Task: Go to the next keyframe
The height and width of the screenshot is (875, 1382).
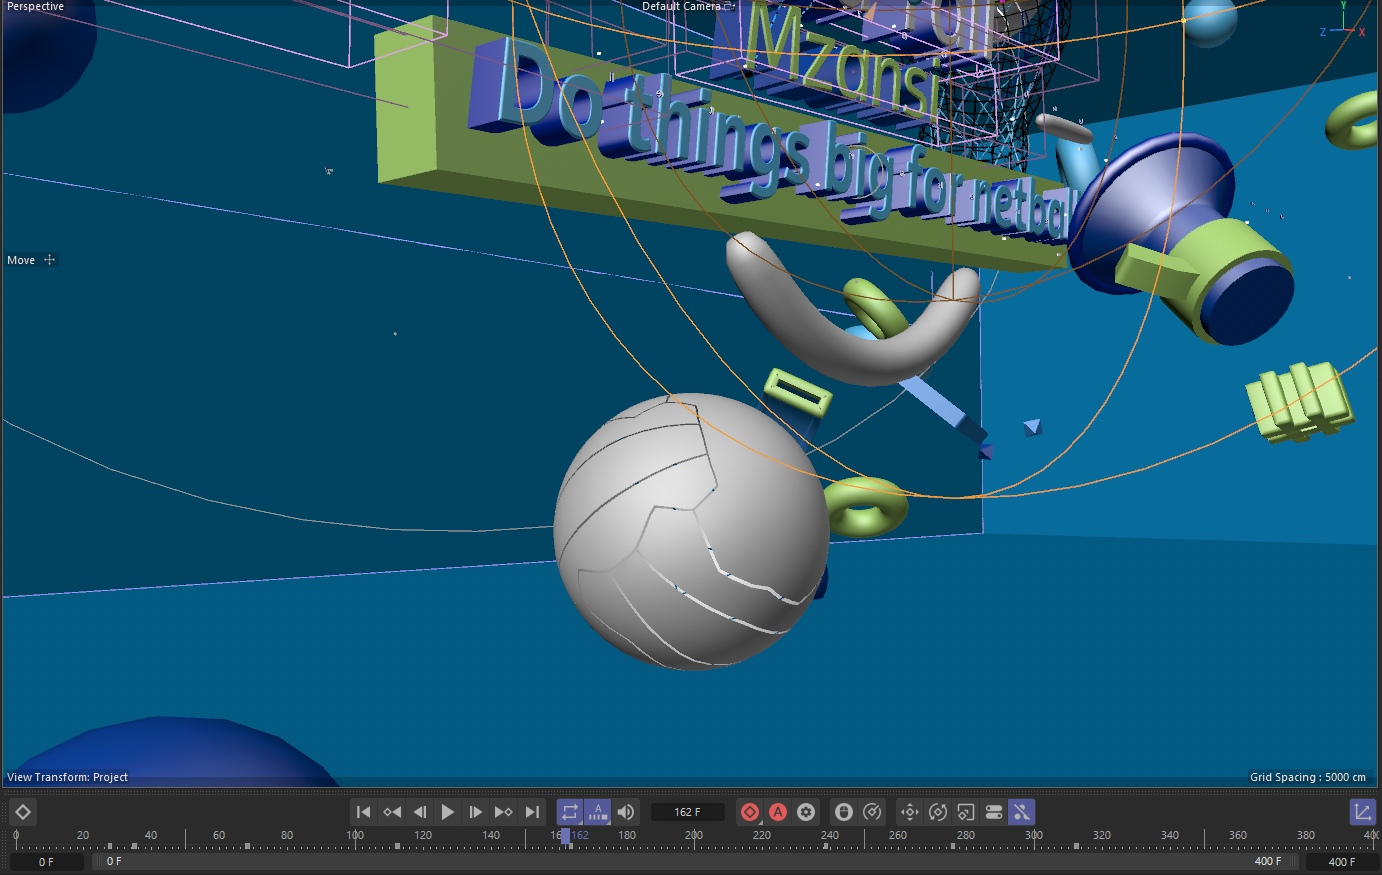Action: 504,812
